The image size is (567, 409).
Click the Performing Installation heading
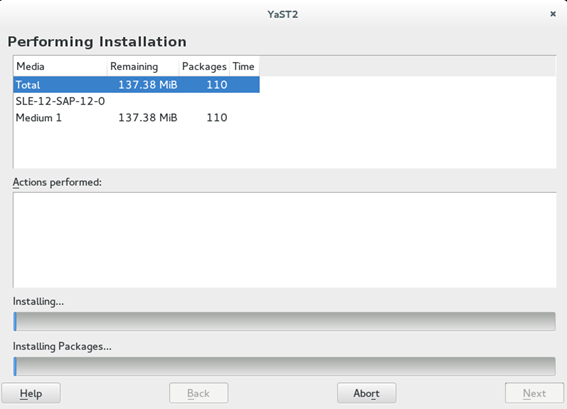[97, 42]
